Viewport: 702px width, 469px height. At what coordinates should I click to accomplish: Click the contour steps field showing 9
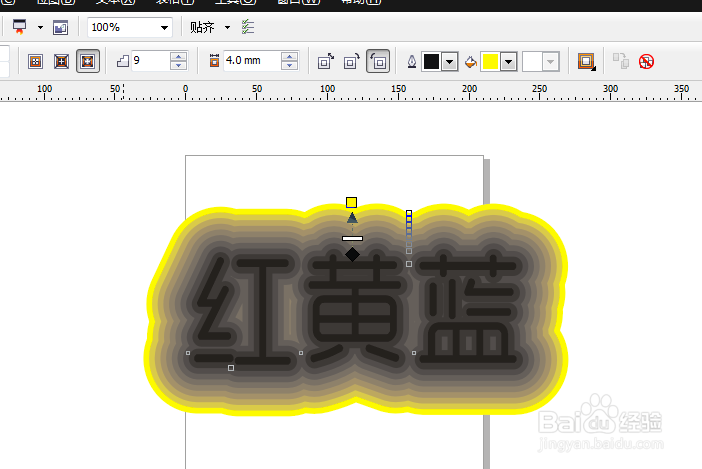click(150, 60)
